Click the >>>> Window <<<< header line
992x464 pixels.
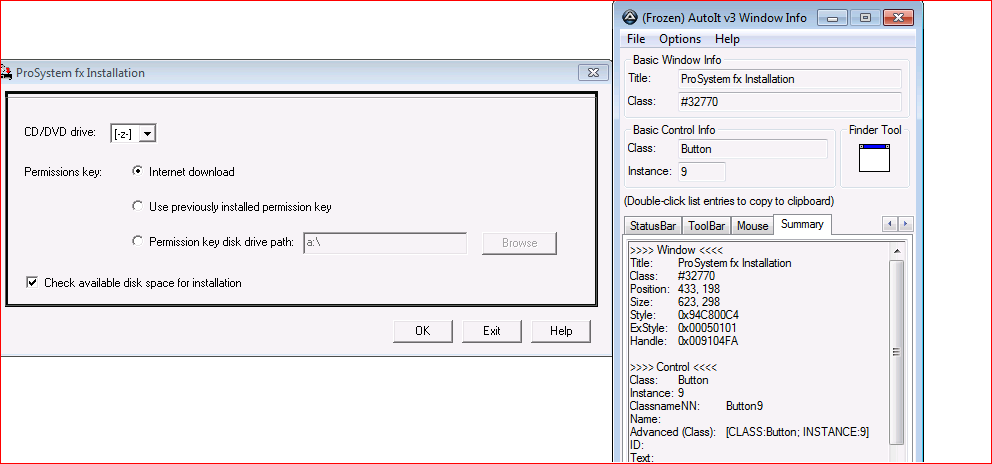coord(676,249)
